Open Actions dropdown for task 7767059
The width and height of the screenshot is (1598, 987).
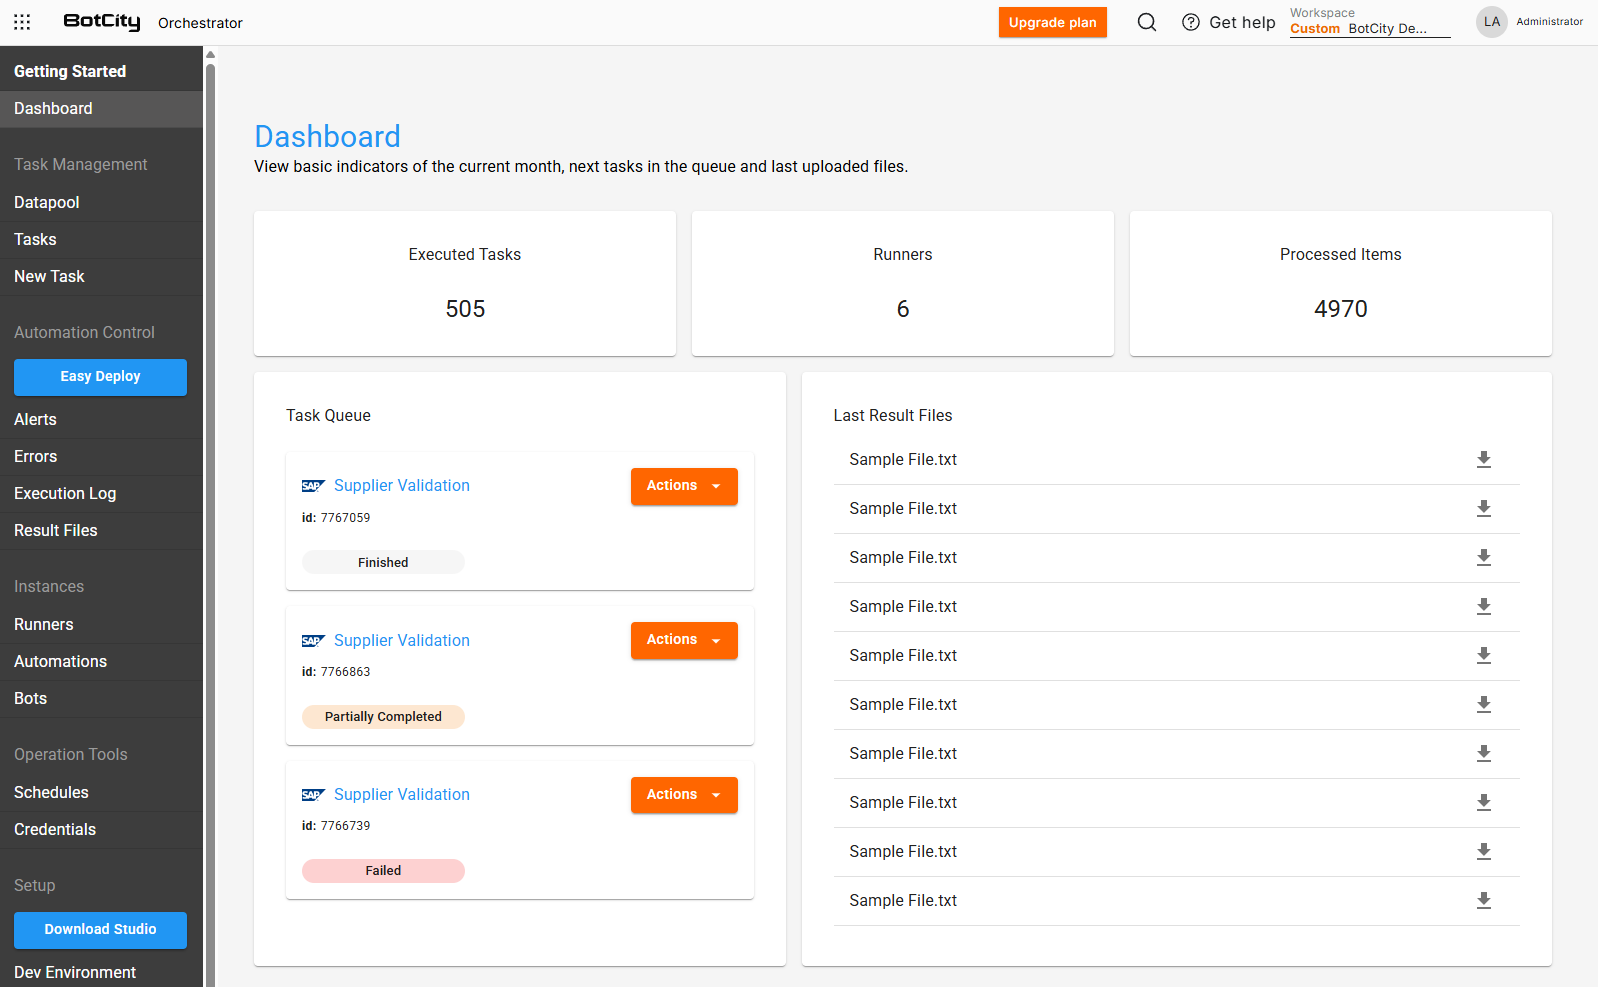tap(684, 486)
